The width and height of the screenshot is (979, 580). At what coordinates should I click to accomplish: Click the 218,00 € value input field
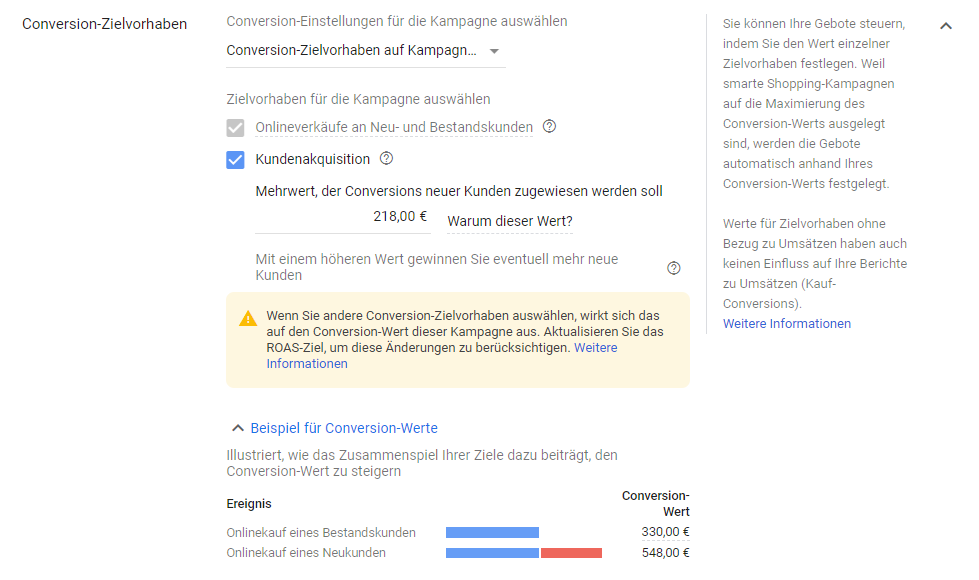[390, 215]
